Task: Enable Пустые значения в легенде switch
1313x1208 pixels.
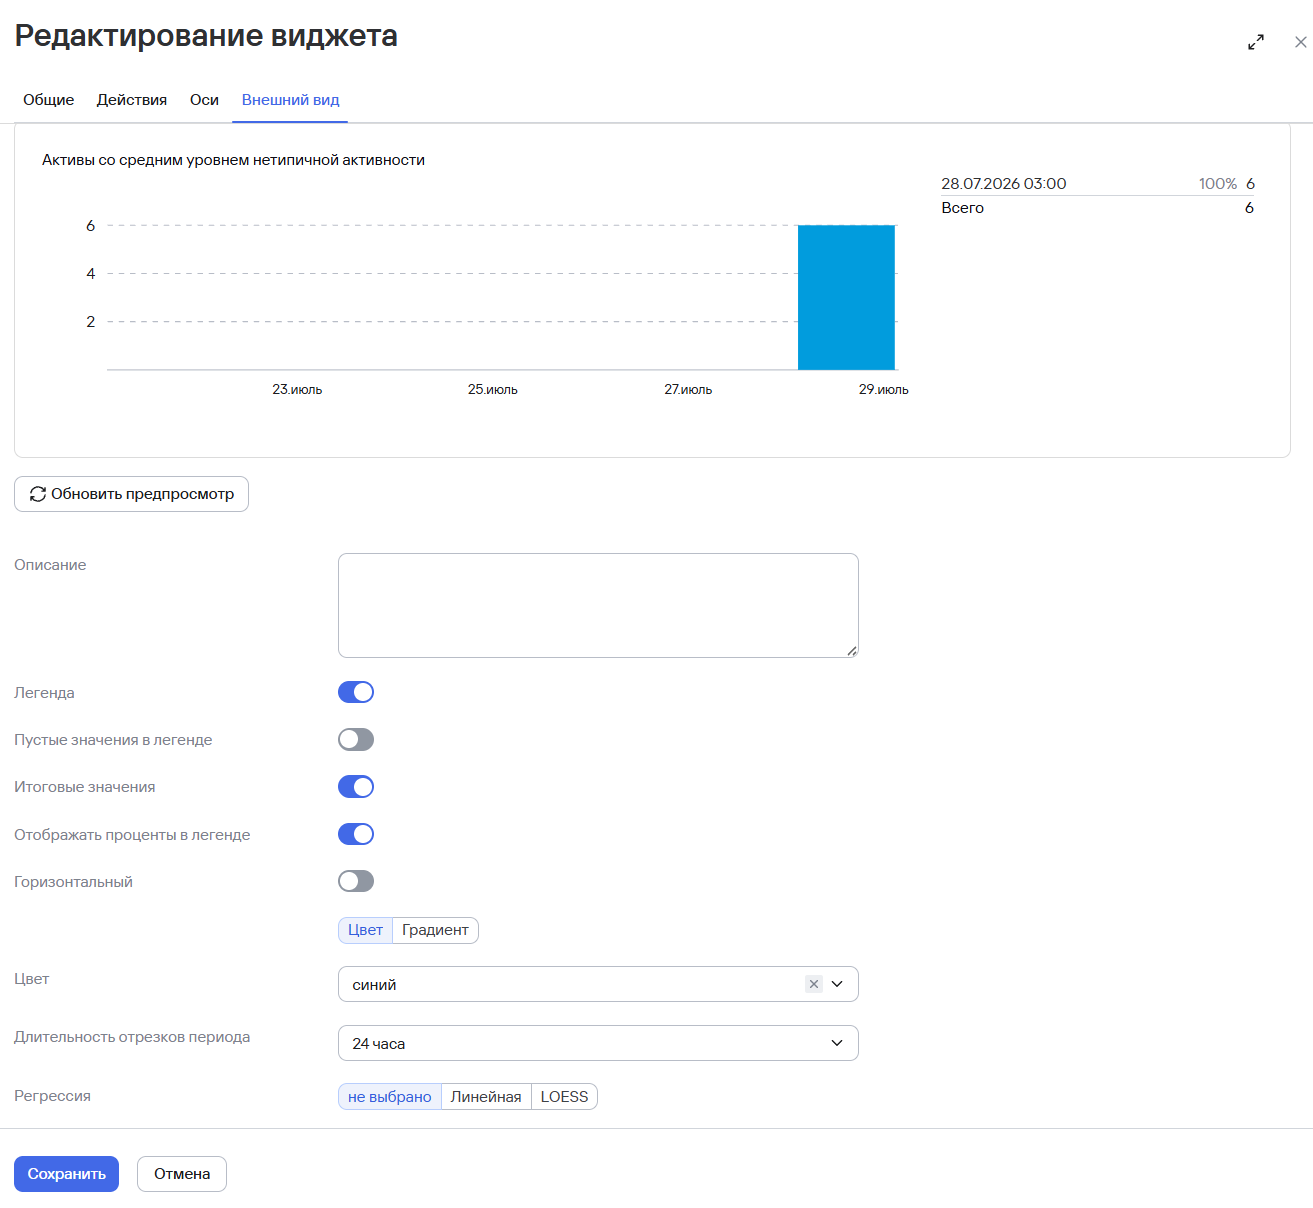Action: (356, 739)
